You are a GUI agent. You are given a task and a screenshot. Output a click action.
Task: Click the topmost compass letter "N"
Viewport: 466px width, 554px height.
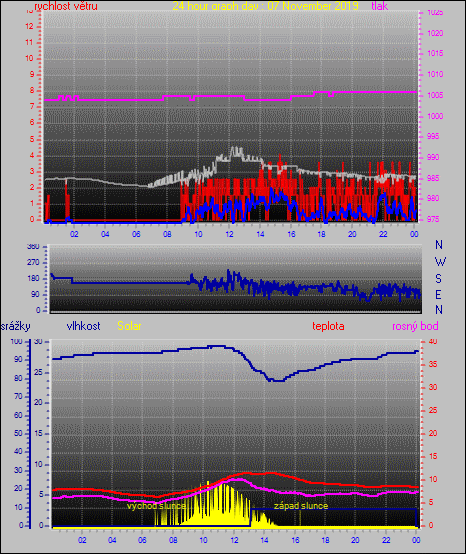(439, 244)
